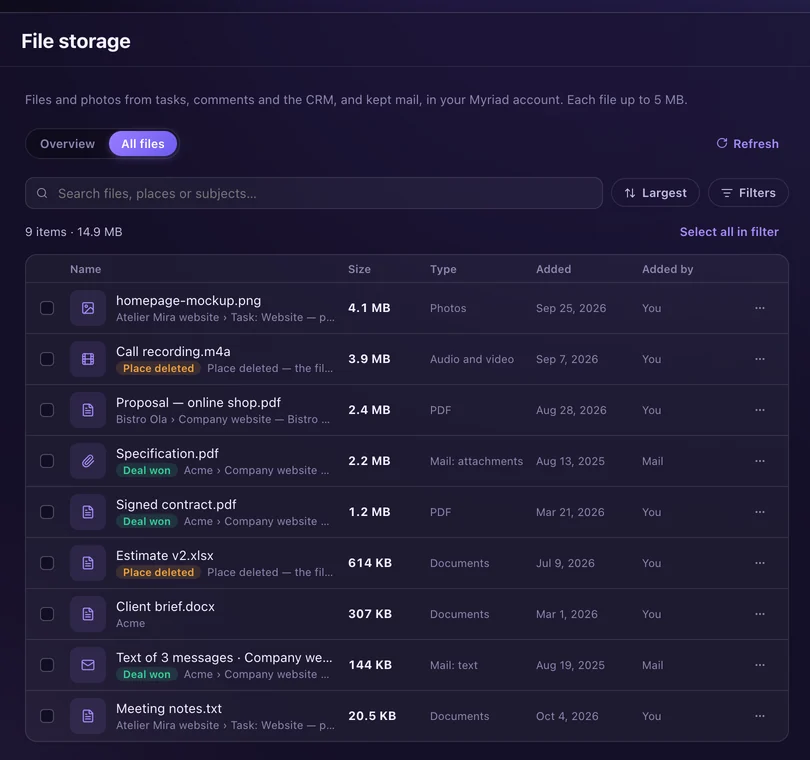
Task: Check the Meeting notes.txt checkbox
Action: (47, 716)
